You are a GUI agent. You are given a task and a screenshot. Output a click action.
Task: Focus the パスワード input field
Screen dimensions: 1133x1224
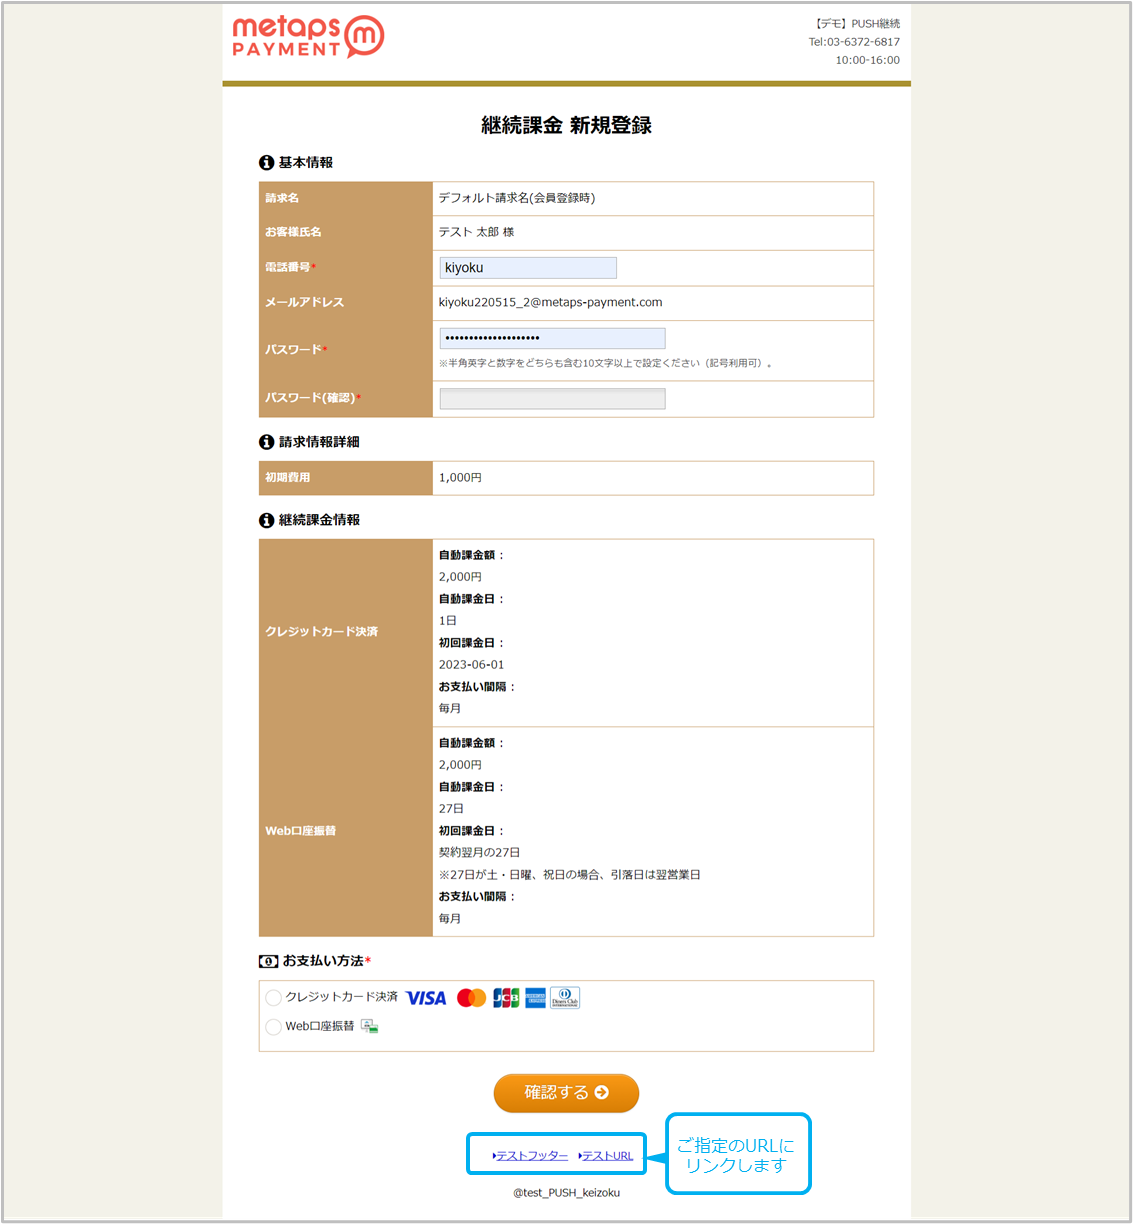(x=552, y=338)
